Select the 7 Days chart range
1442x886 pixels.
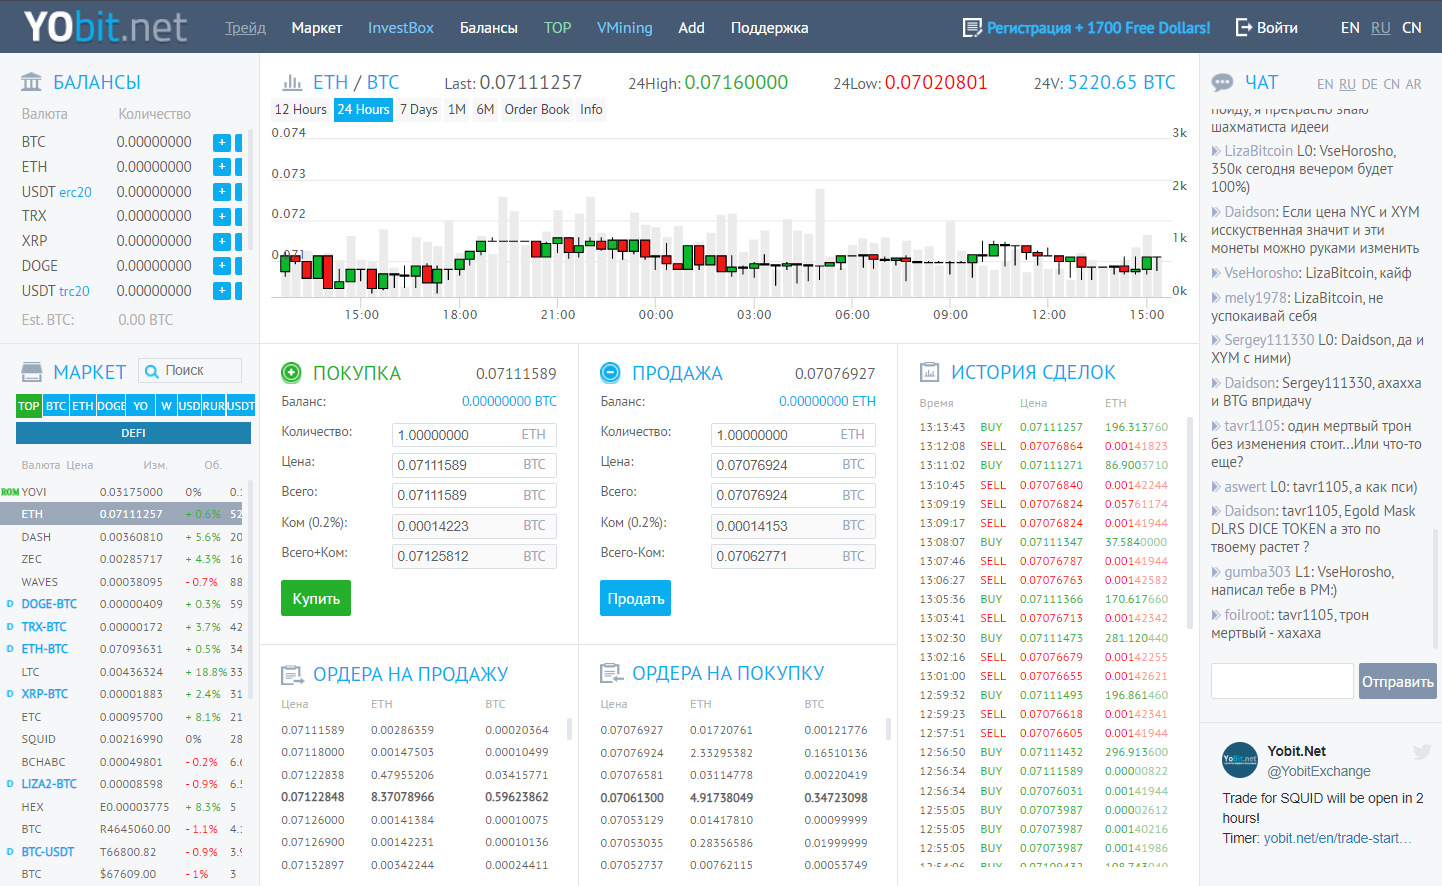coord(418,109)
